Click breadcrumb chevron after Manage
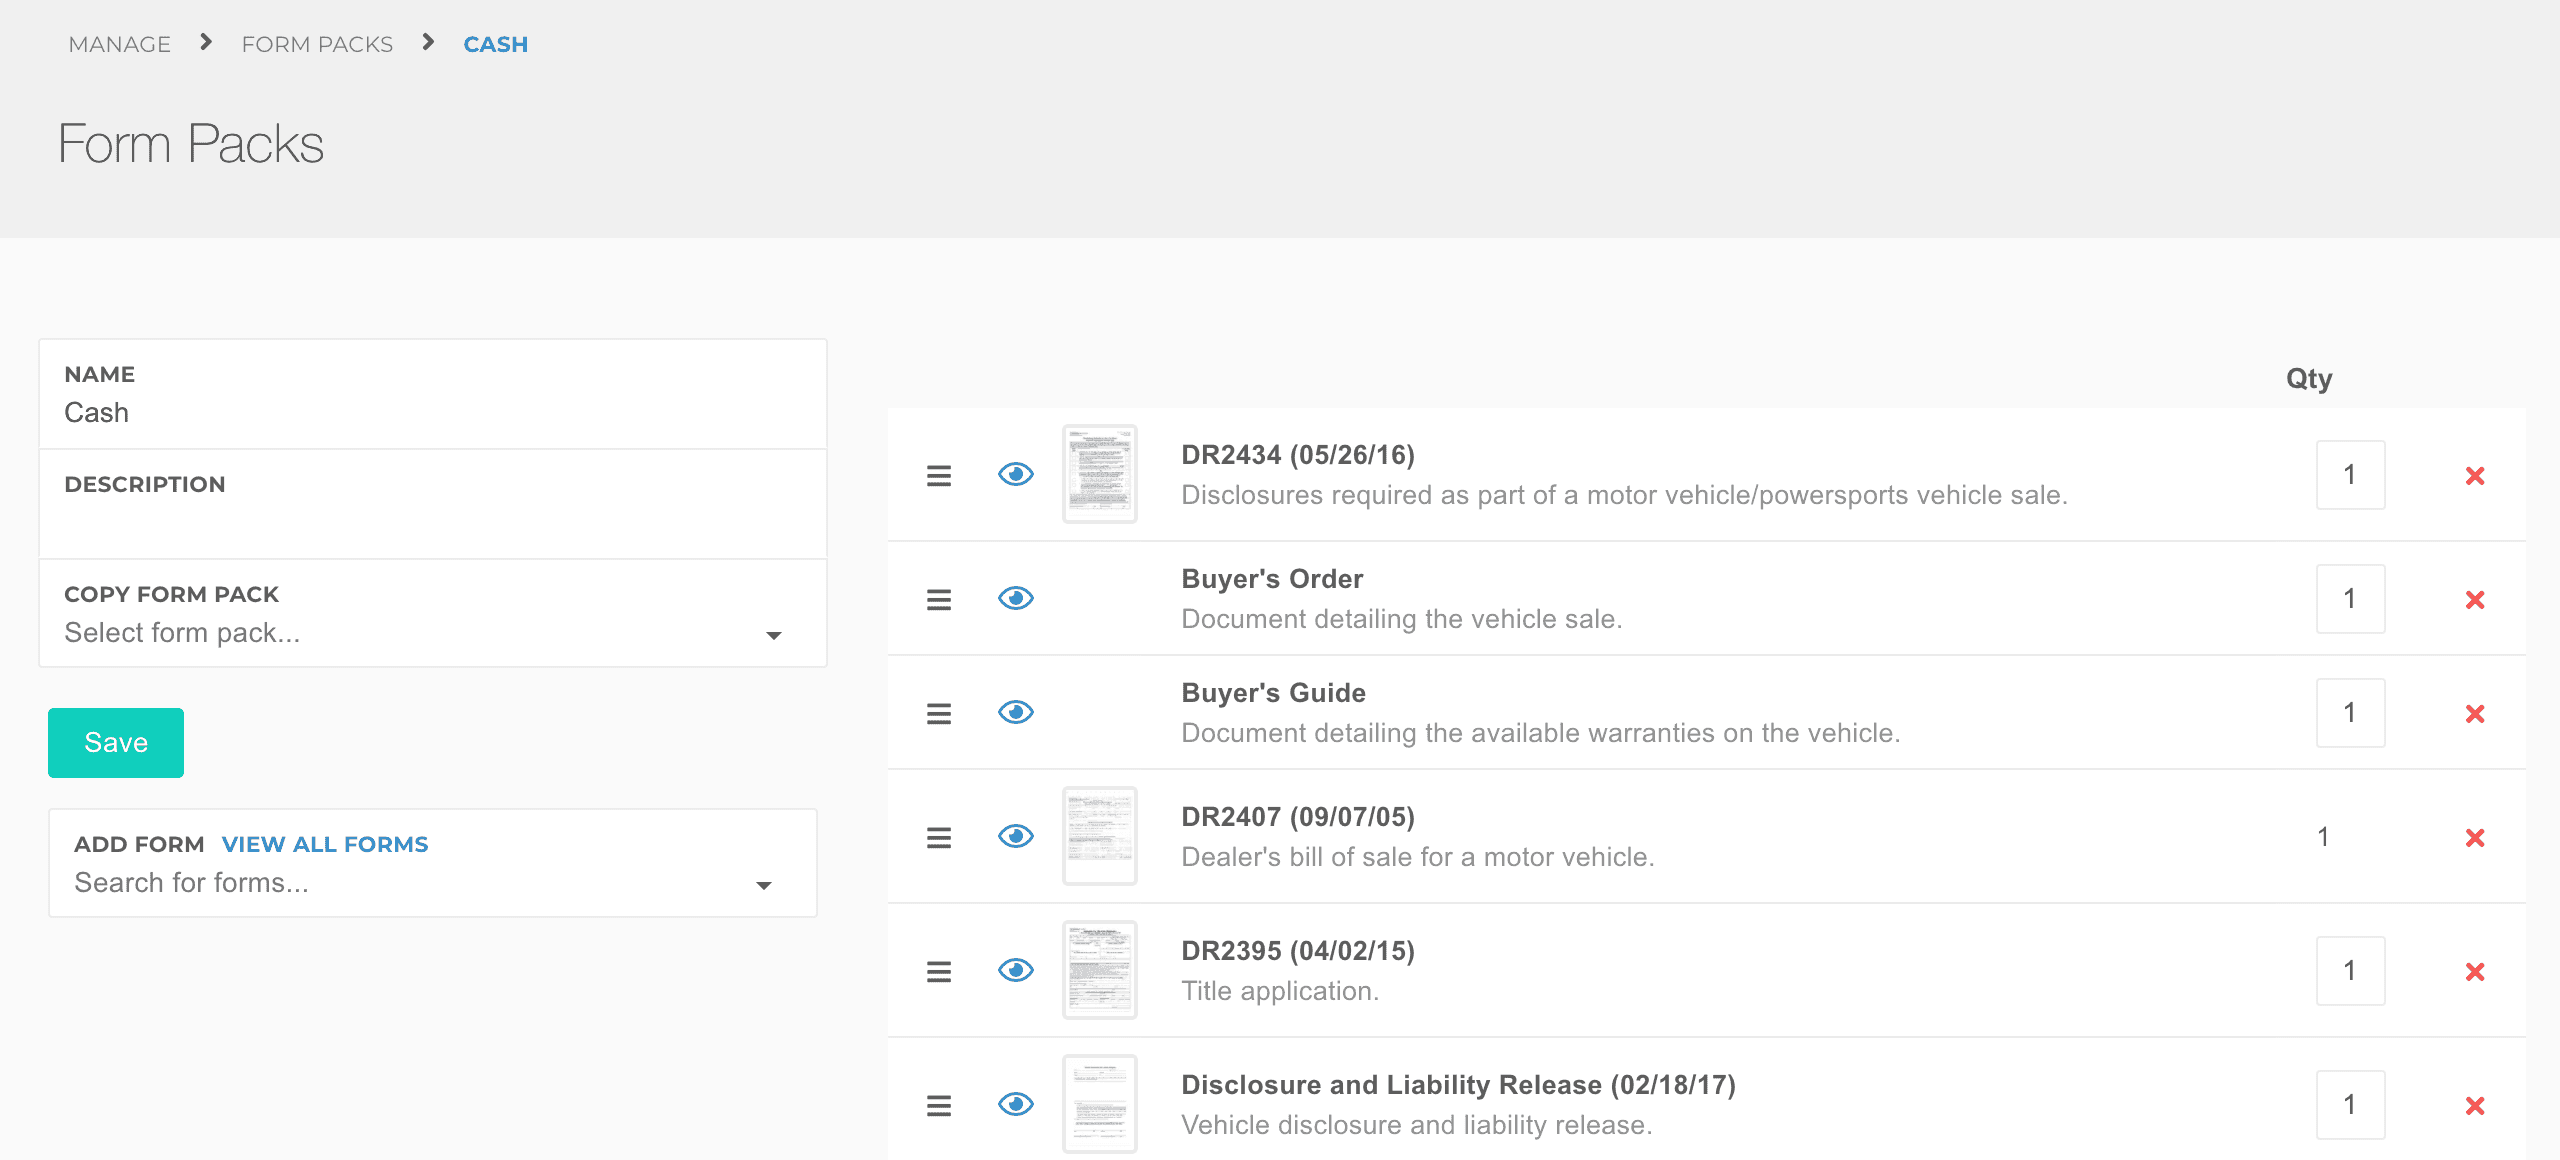The width and height of the screenshot is (2560, 1160). [x=206, y=42]
